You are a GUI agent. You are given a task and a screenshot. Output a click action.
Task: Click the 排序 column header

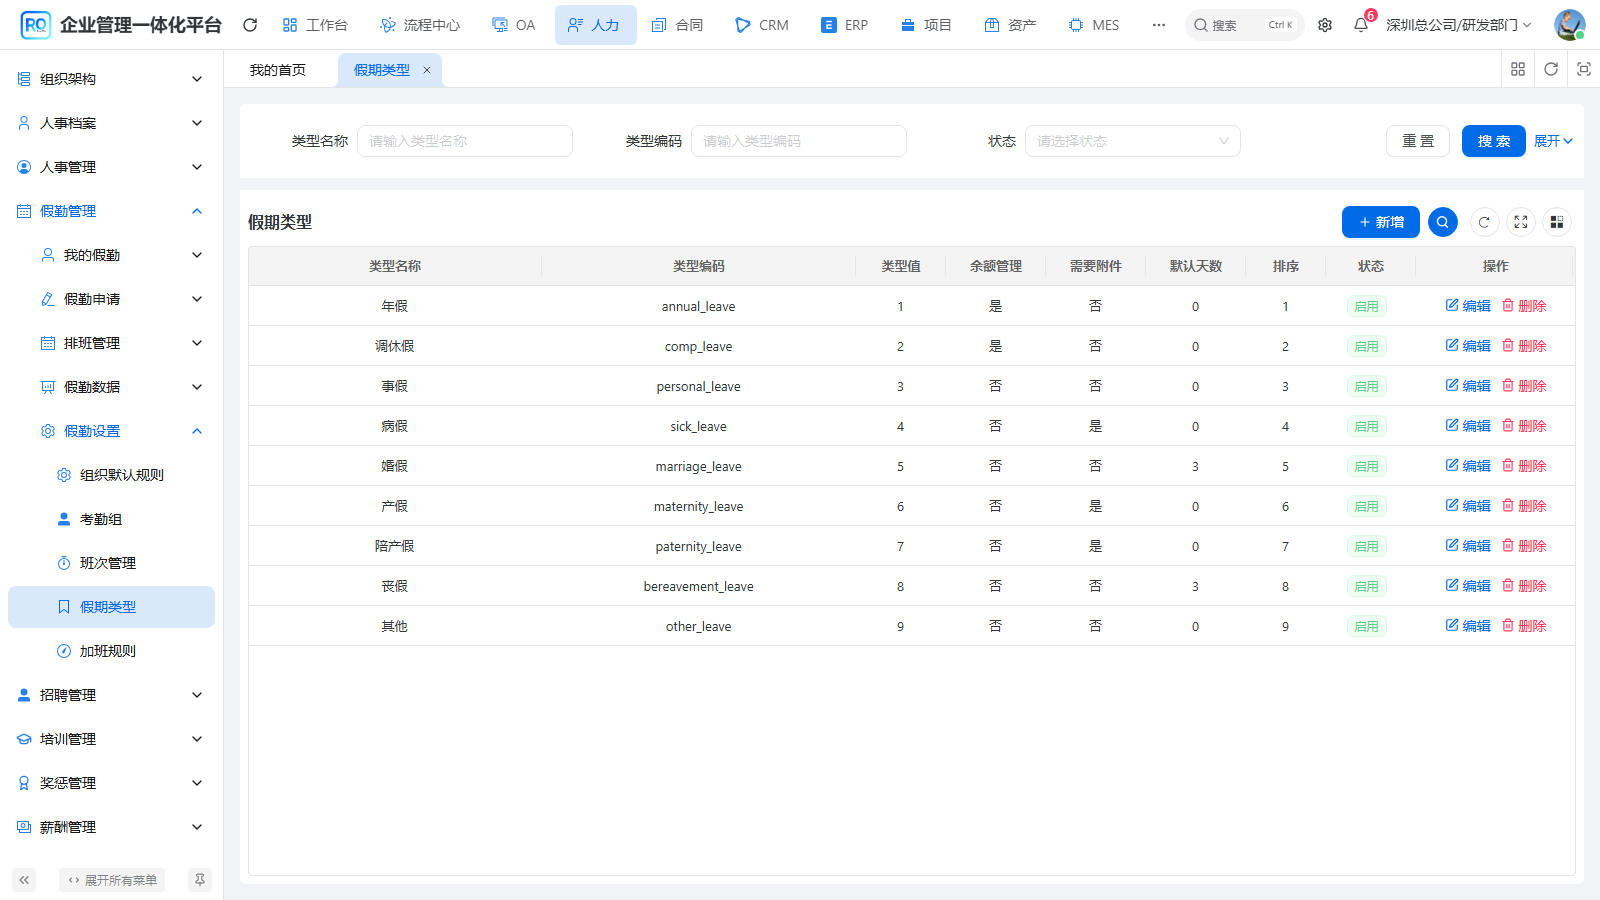1286,266
